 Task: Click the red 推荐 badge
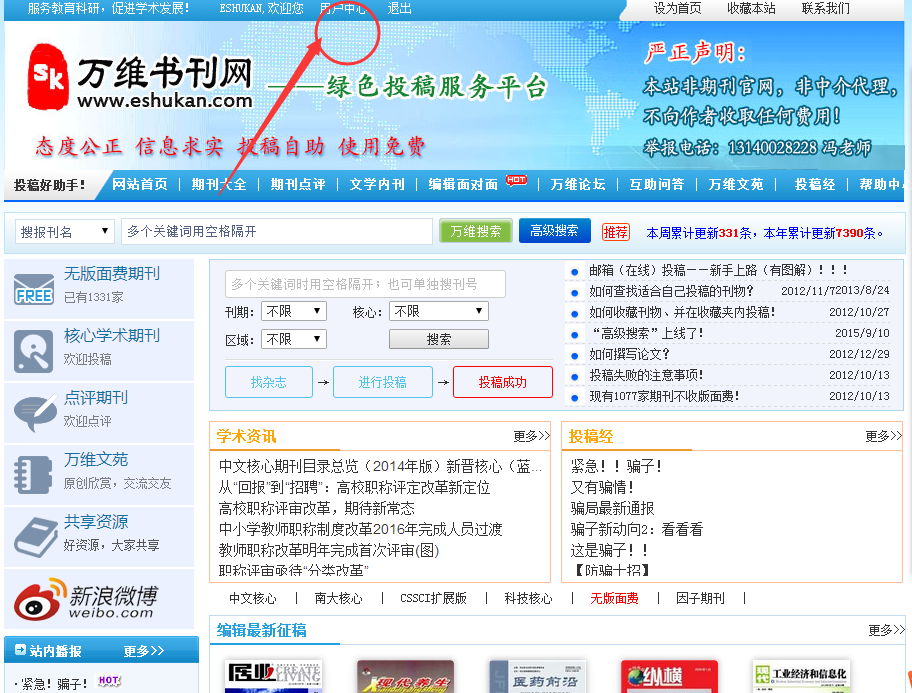pyautogui.click(x=615, y=232)
